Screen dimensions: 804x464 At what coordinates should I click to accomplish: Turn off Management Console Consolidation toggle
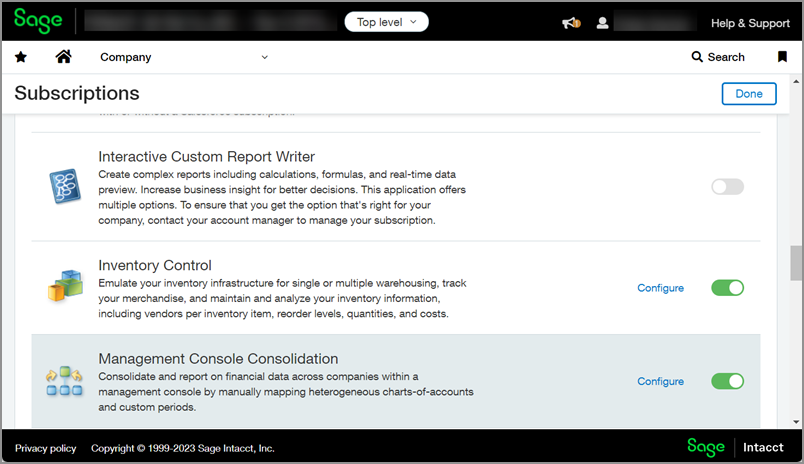point(727,381)
